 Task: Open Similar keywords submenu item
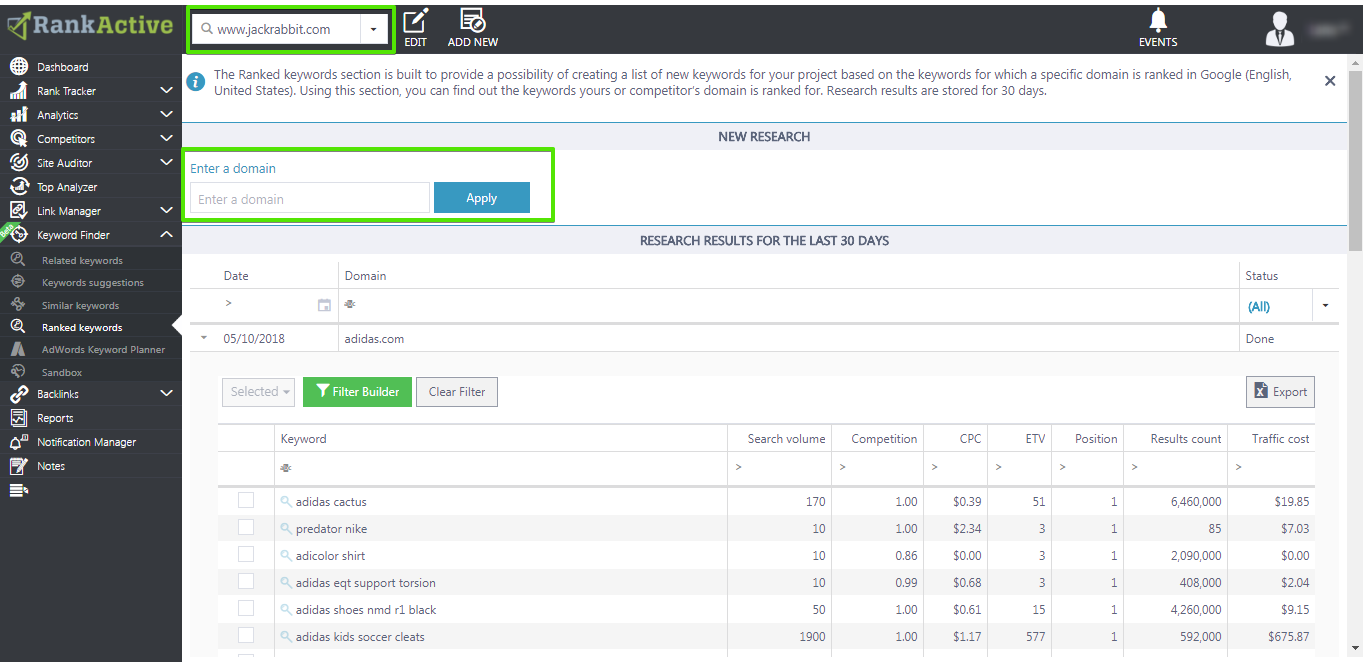[x=80, y=306]
